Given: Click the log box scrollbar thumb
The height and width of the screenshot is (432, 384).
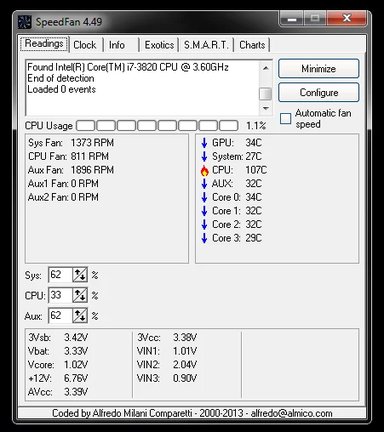Looking at the screenshot, I should 265,94.
